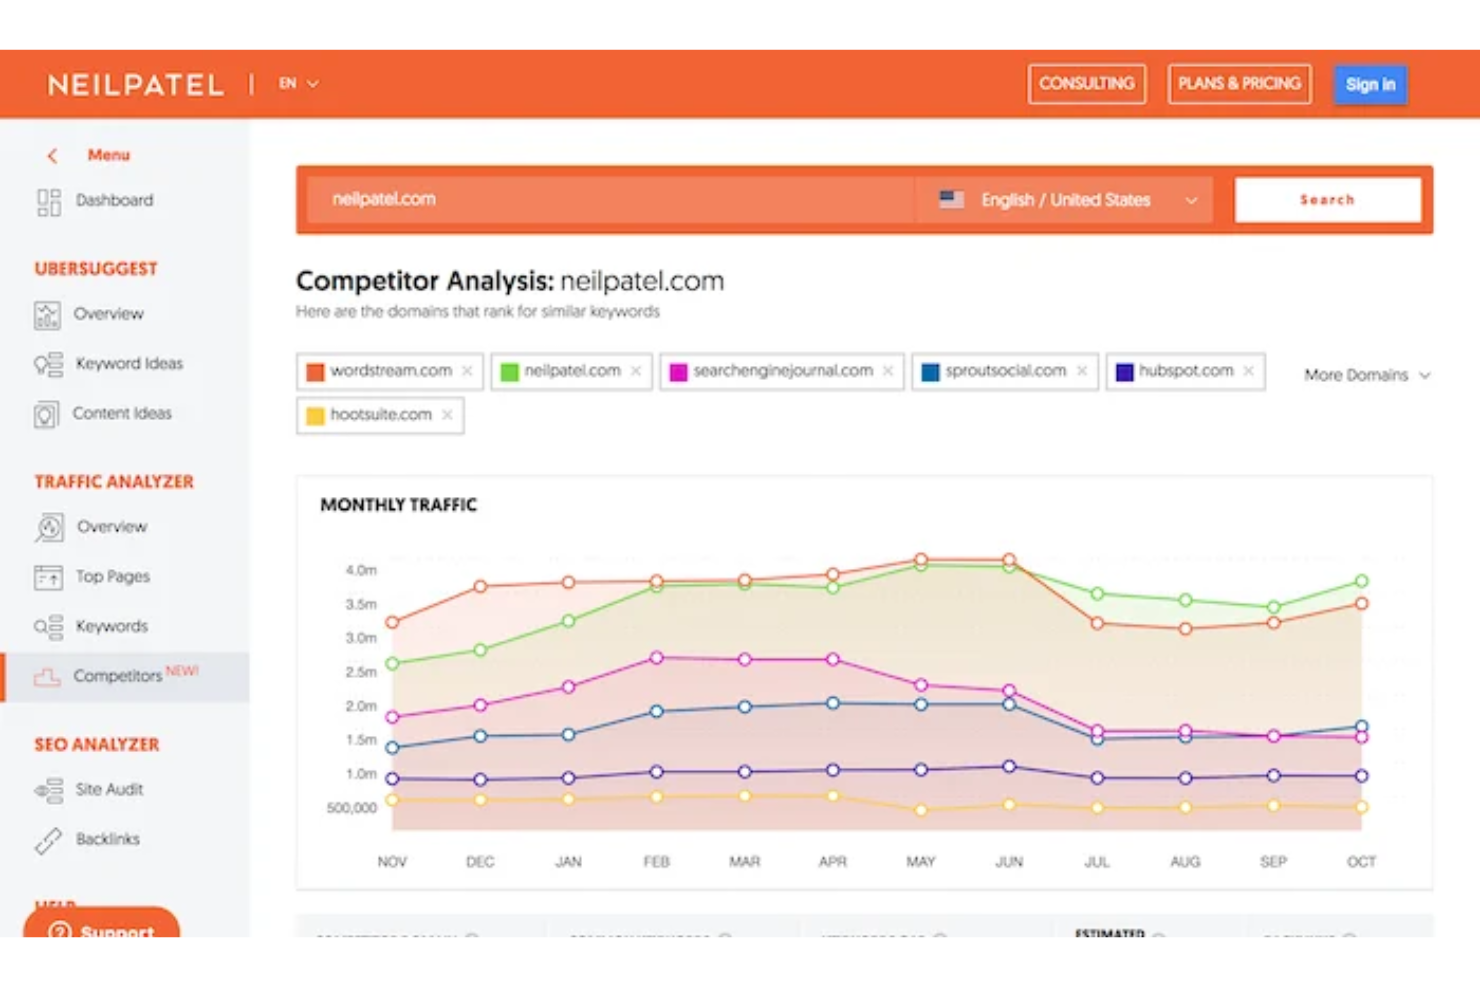Select the Dashboard icon in the sidebar

[x=47, y=200]
